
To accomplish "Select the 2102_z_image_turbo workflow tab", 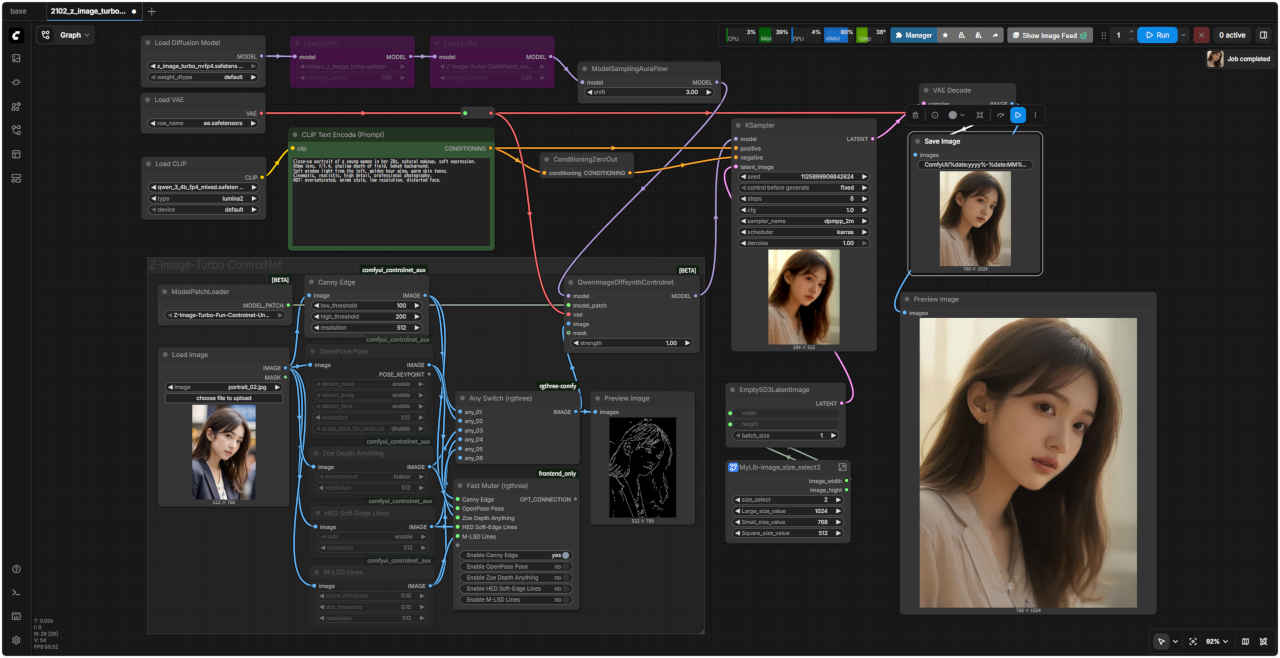I will pyautogui.click(x=88, y=11).
